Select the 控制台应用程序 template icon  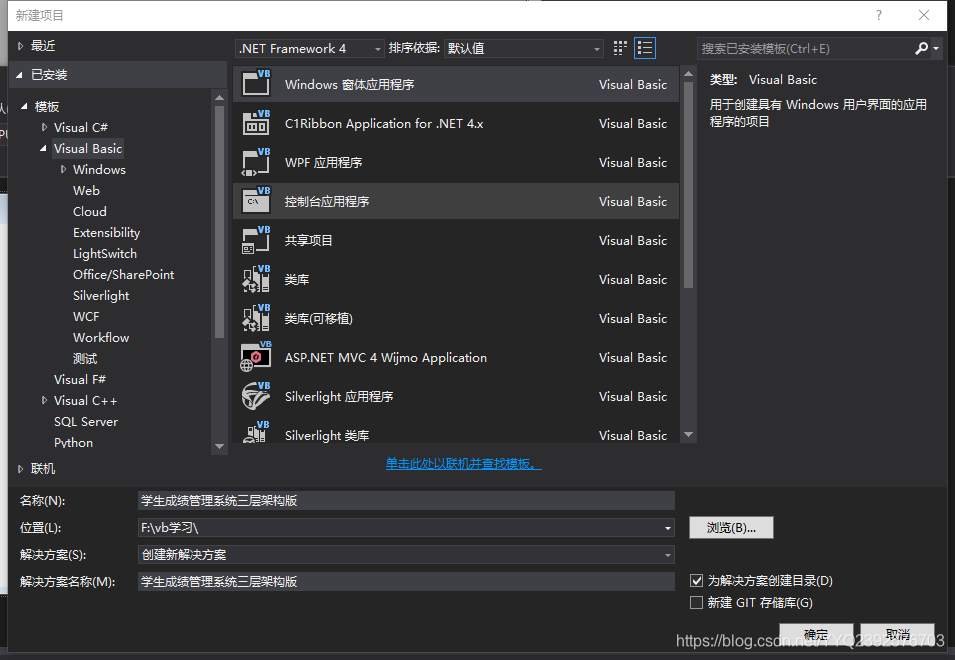pos(256,201)
